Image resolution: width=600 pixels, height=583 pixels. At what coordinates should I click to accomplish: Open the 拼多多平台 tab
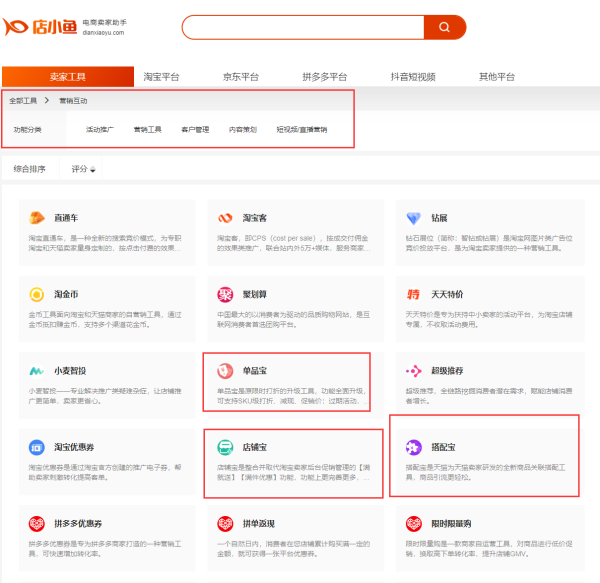[324, 77]
